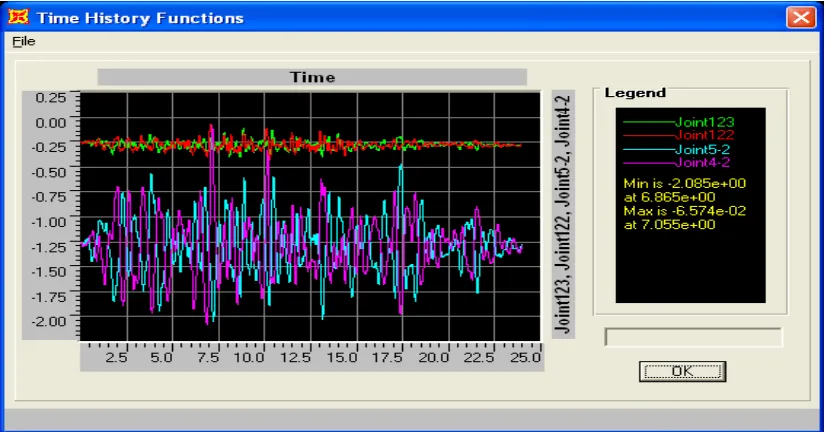Click the empty status field above OK

pyautogui.click(x=693, y=337)
